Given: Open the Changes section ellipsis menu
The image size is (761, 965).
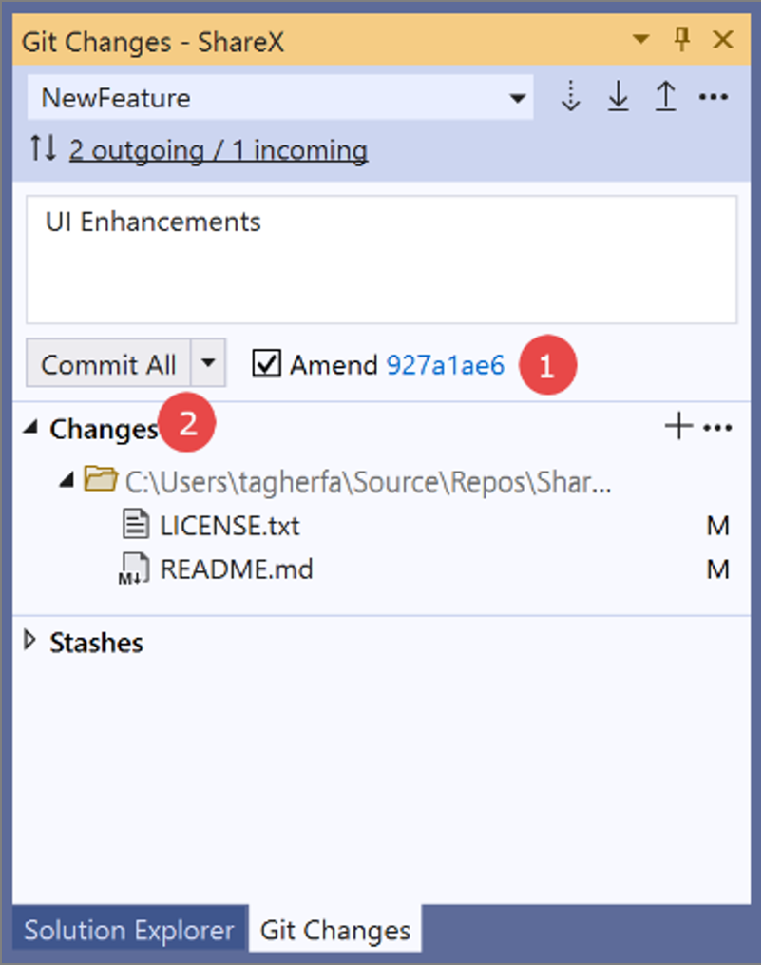Looking at the screenshot, I should [x=719, y=428].
